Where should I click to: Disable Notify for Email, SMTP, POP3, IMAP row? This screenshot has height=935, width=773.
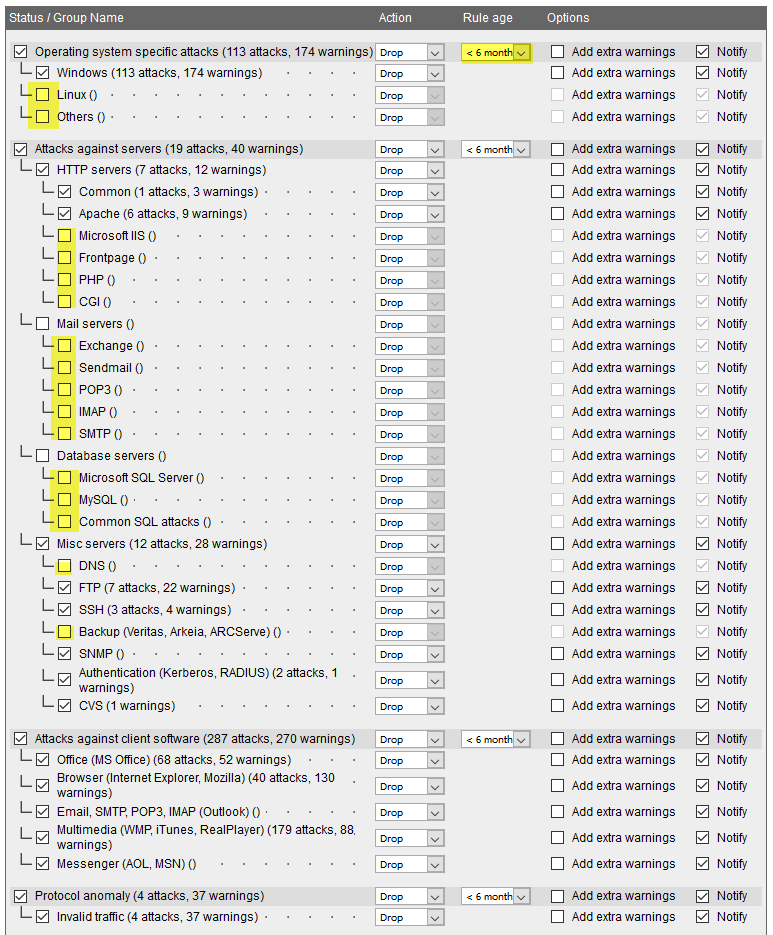(x=703, y=812)
